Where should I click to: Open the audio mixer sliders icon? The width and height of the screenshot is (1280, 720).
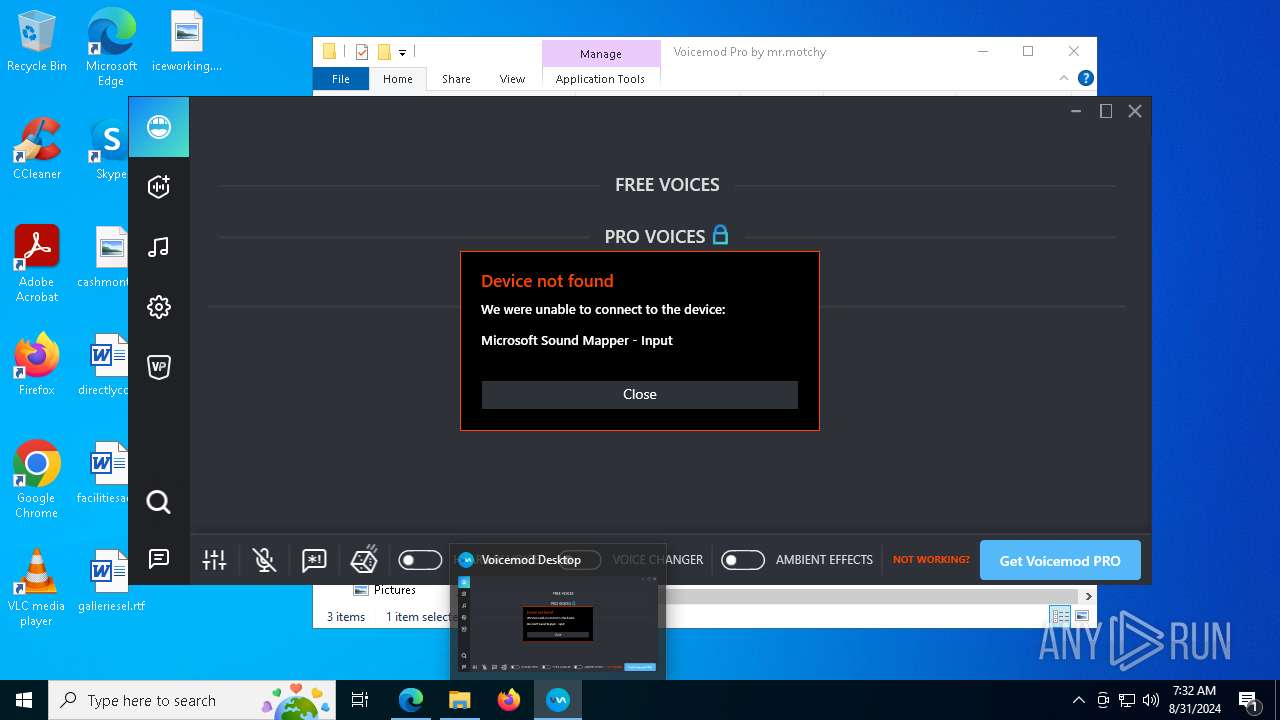coord(214,560)
